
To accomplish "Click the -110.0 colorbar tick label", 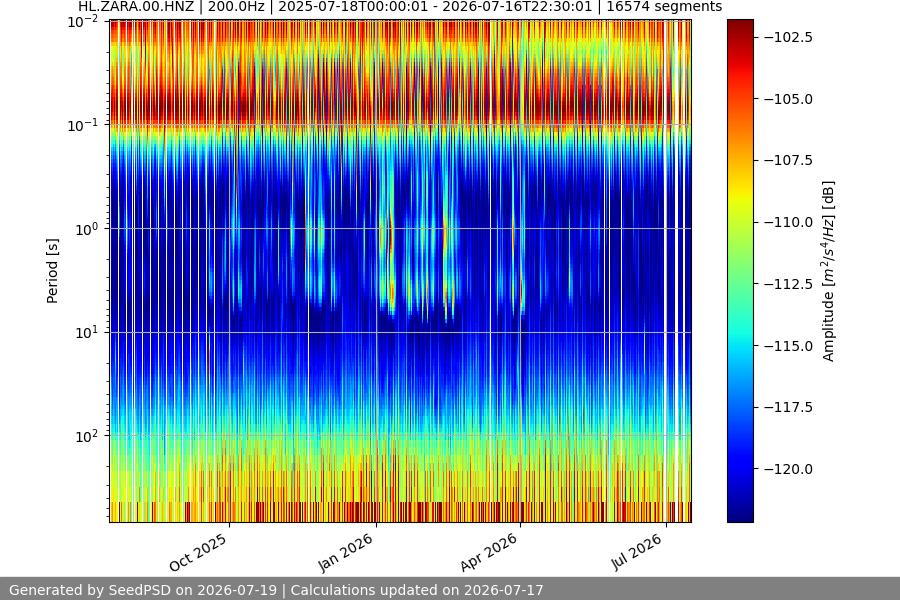I will coord(788,222).
